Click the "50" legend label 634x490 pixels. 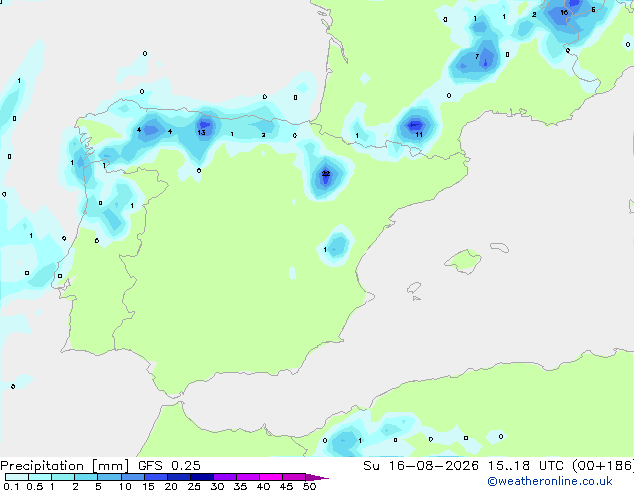click(x=309, y=486)
